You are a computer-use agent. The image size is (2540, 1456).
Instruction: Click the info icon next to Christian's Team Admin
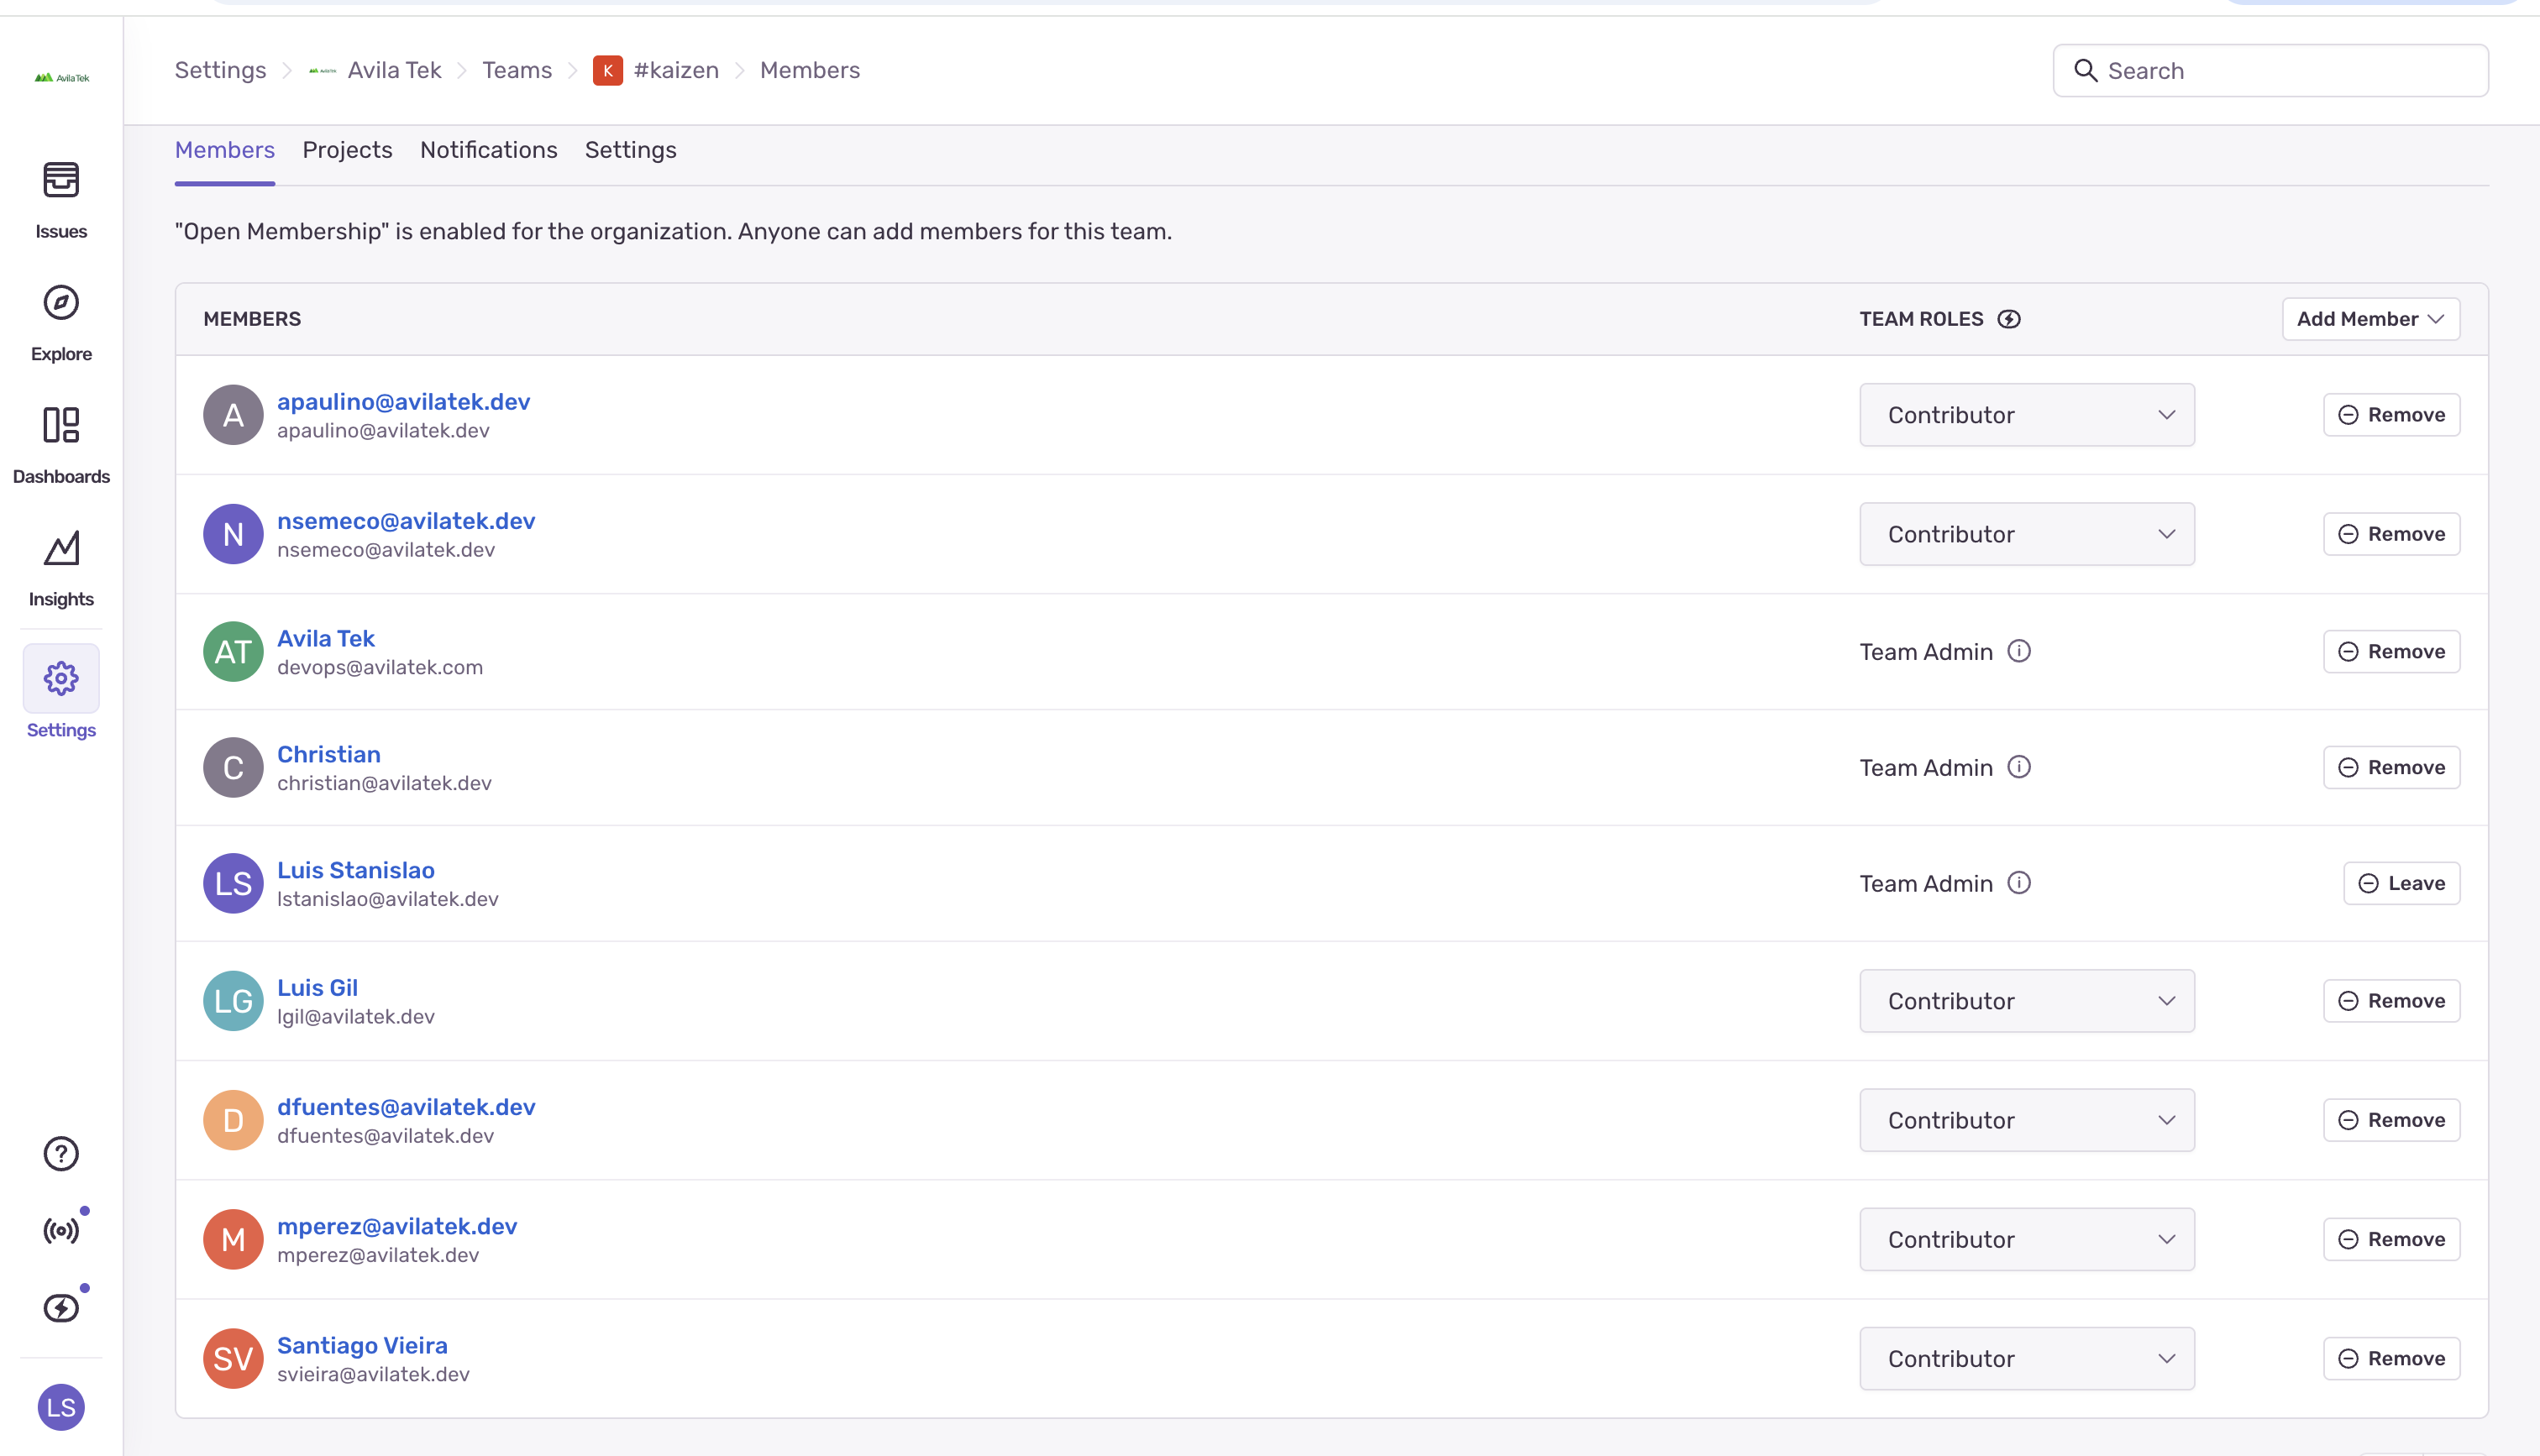click(2019, 767)
